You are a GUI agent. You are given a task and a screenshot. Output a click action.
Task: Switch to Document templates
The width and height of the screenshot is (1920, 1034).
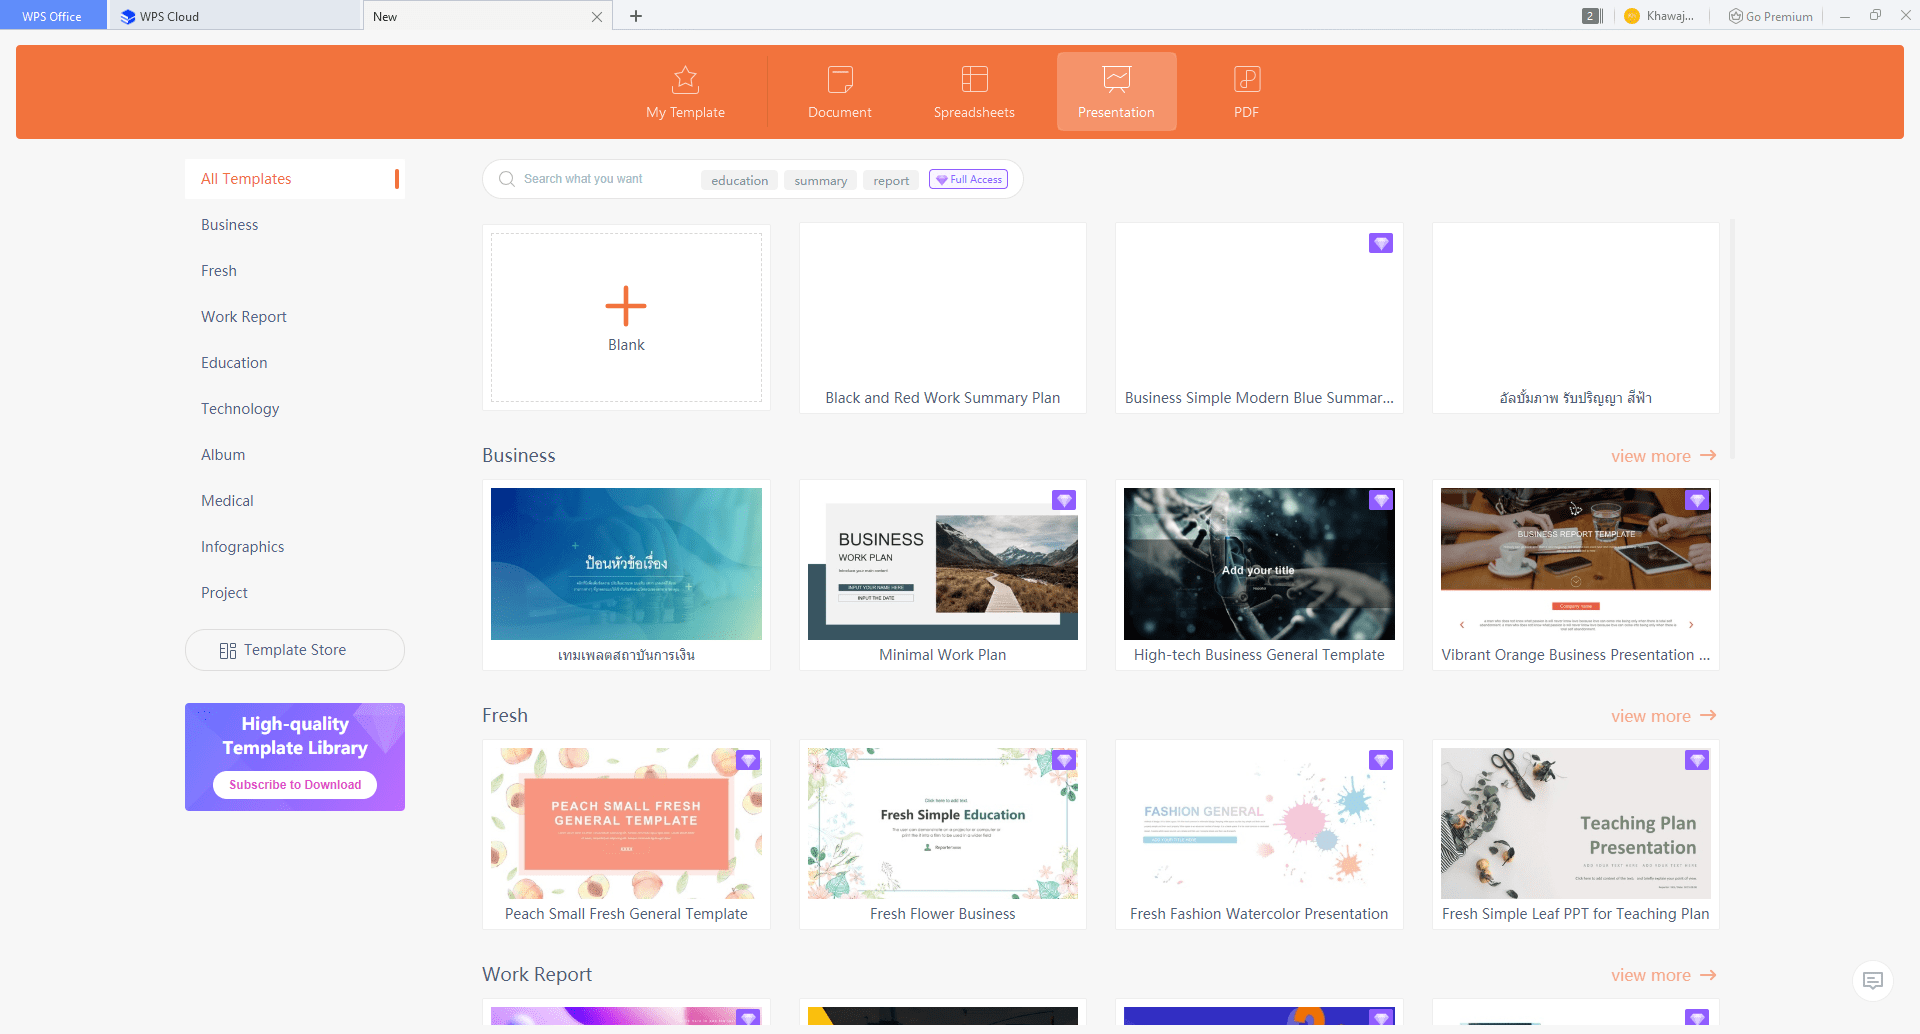coord(840,91)
